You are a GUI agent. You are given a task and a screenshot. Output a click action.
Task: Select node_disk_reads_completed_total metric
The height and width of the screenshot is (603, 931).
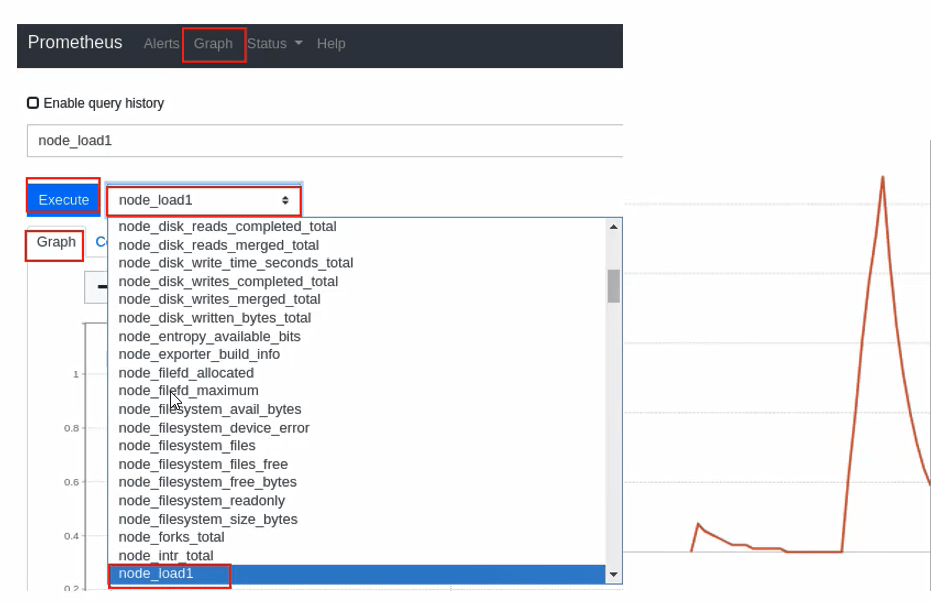click(356, 227)
